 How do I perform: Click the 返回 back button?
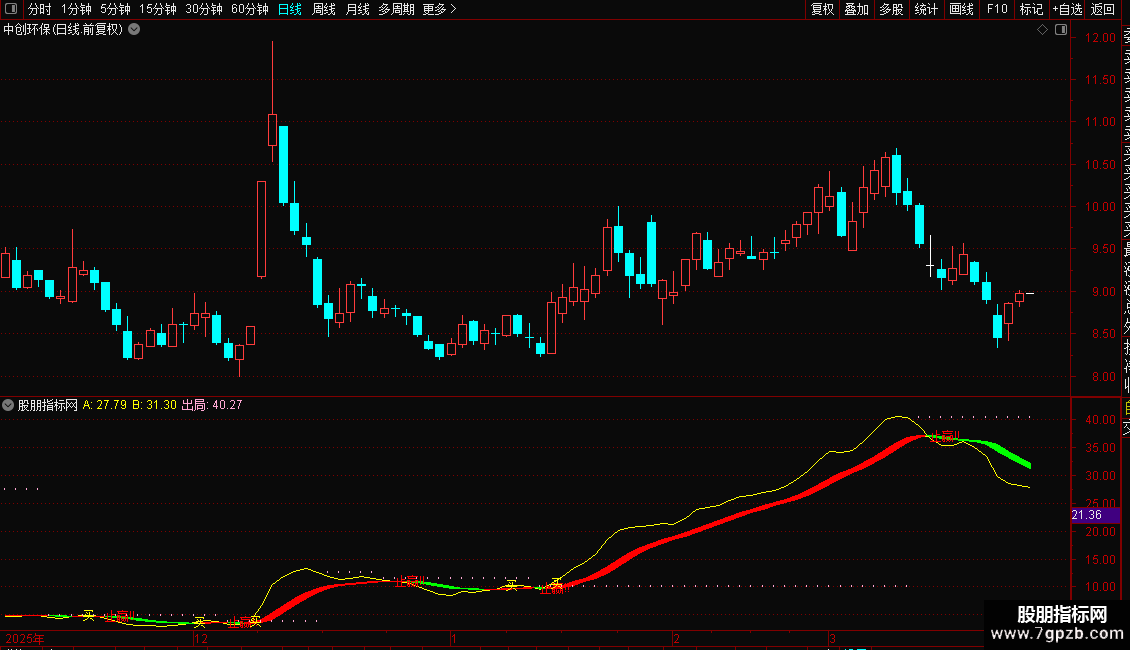1103,9
